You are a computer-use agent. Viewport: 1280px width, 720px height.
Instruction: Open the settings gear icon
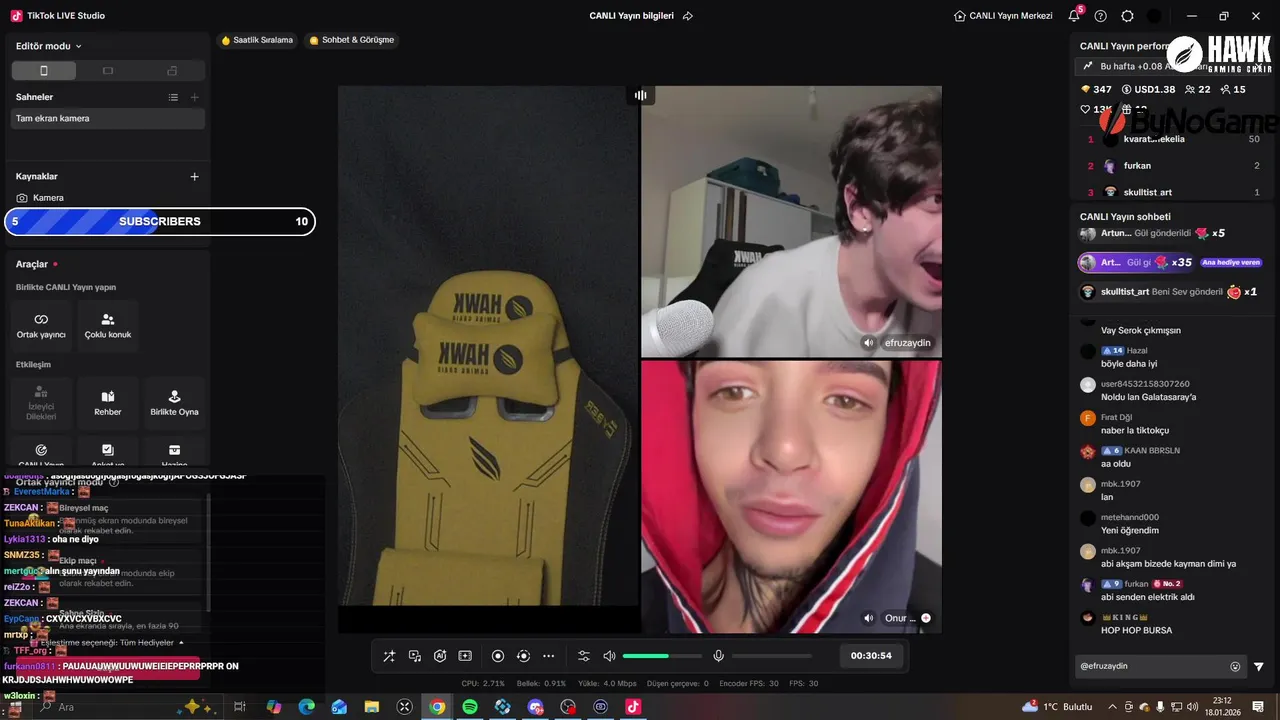(1128, 16)
